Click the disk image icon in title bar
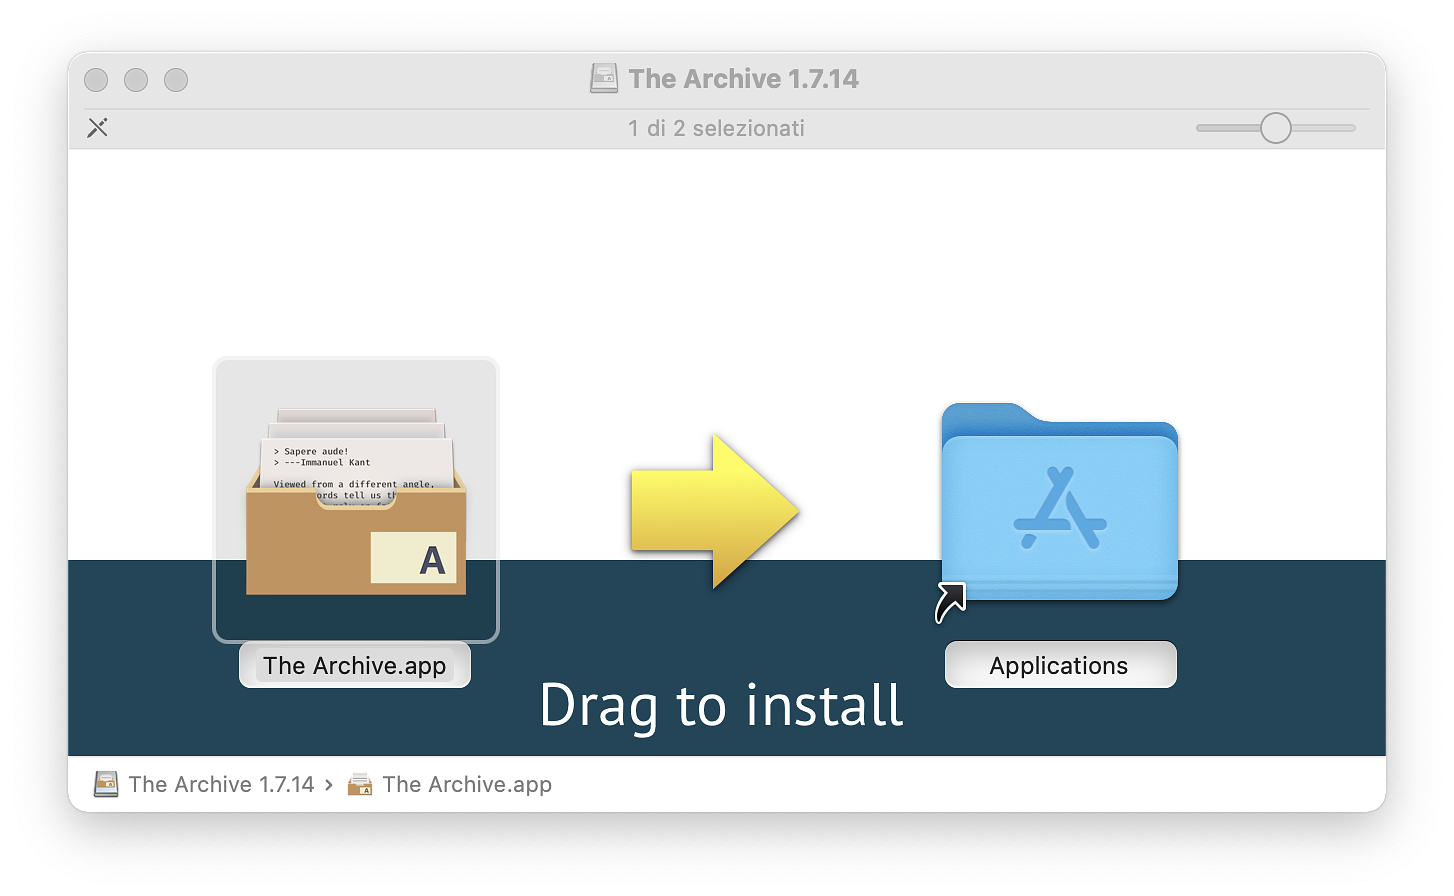Screen dimensions: 1454x896 click(604, 78)
